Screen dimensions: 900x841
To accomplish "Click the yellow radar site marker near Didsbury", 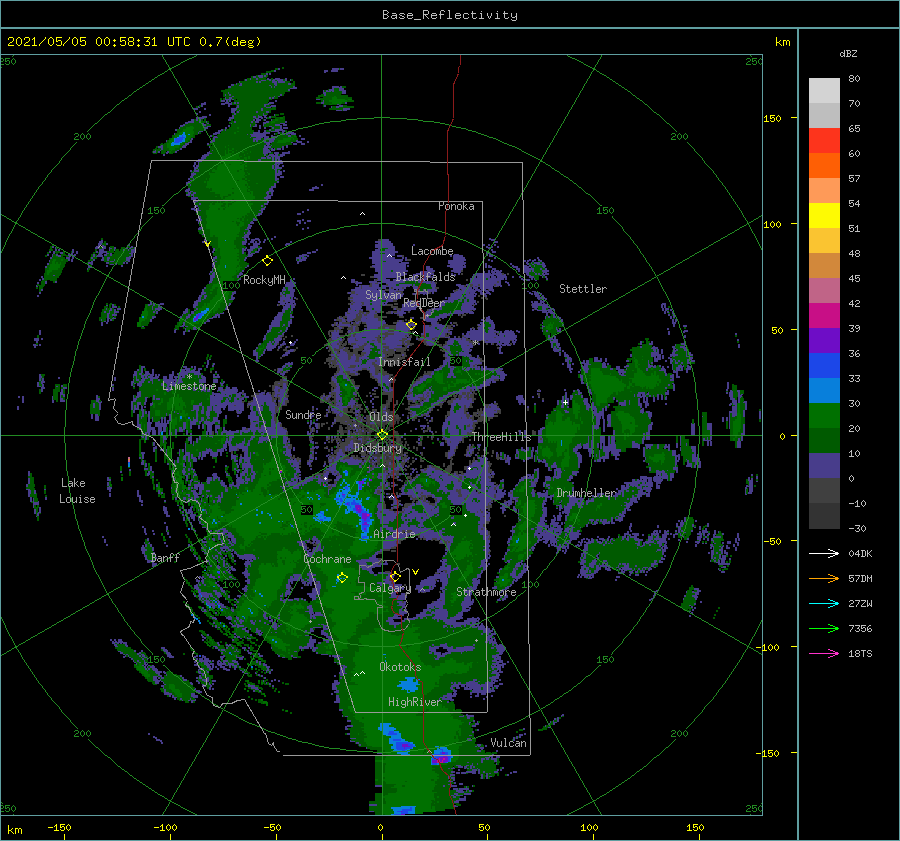I will click(382, 435).
